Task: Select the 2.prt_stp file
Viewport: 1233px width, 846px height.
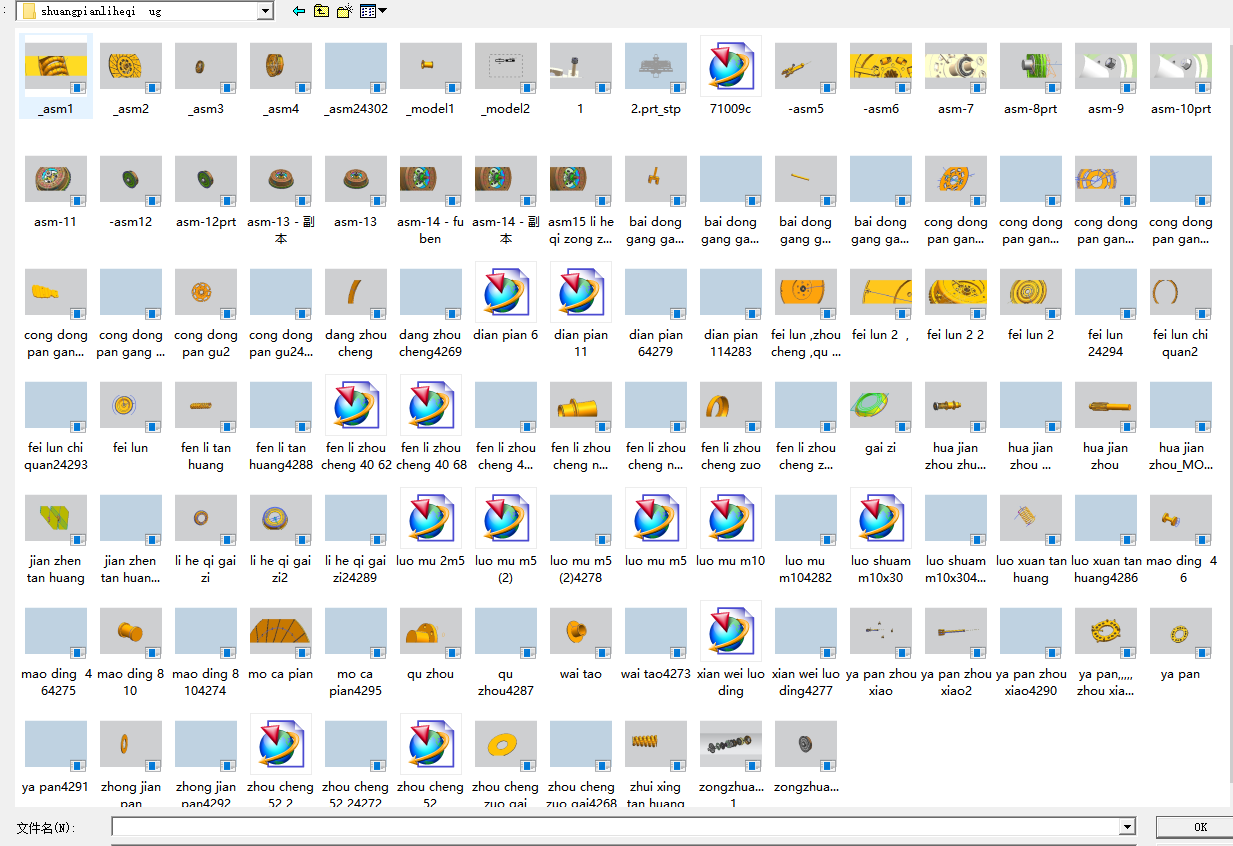Action: click(x=656, y=77)
